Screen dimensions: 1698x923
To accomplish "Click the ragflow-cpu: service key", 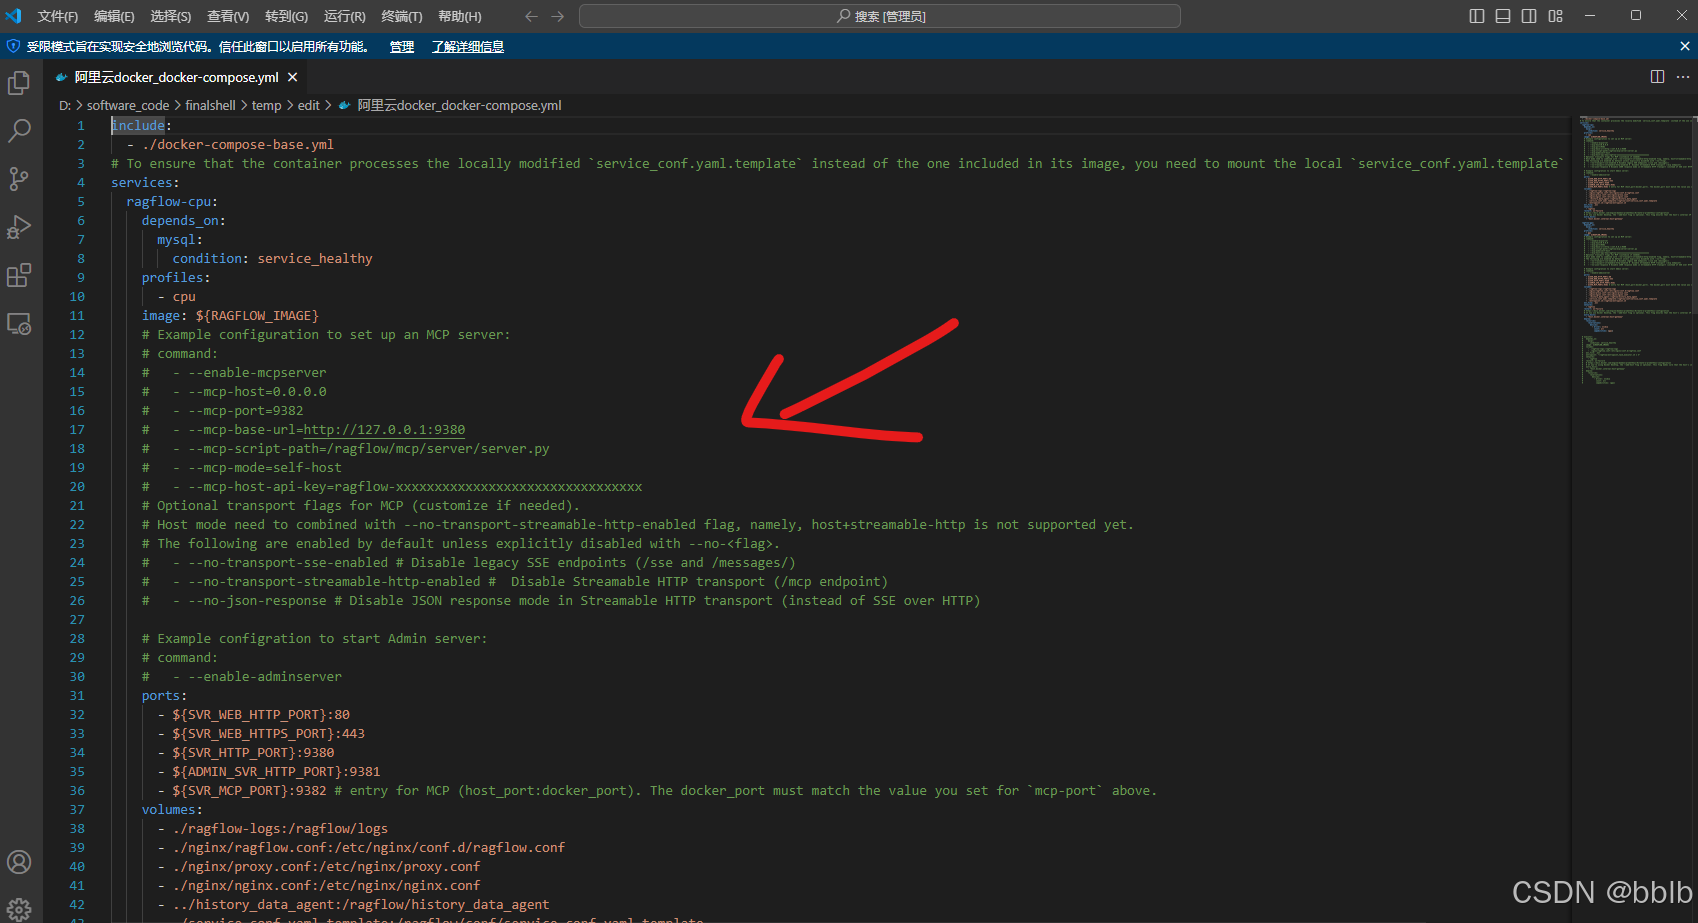I will point(172,202).
